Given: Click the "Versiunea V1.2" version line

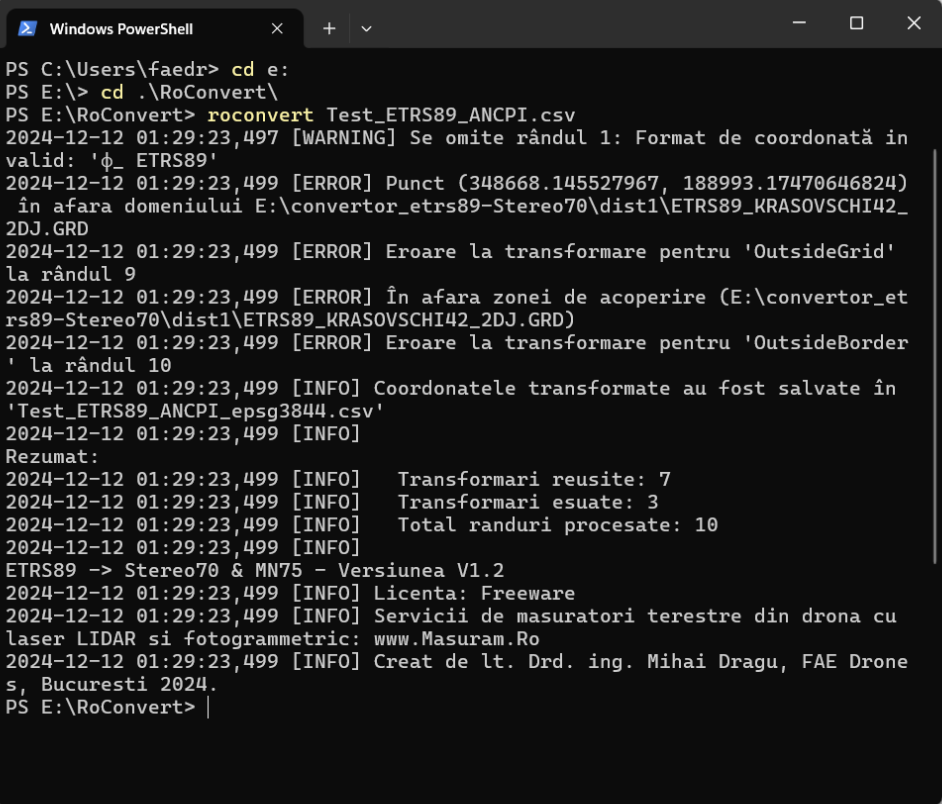Looking at the screenshot, I should [422, 570].
